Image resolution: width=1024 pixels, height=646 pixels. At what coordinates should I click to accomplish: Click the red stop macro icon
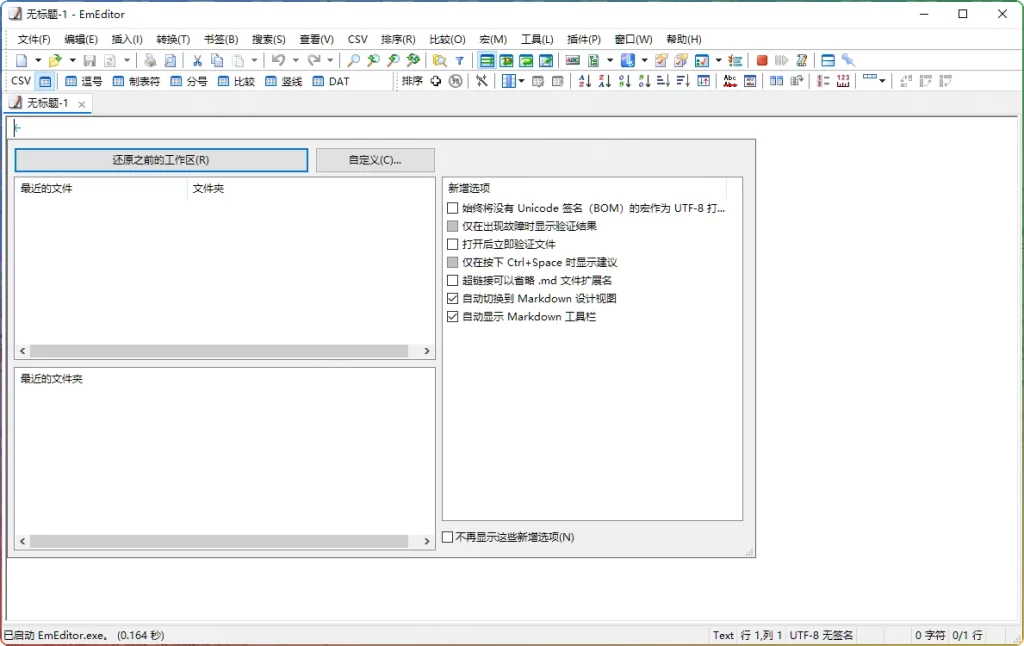point(761,60)
